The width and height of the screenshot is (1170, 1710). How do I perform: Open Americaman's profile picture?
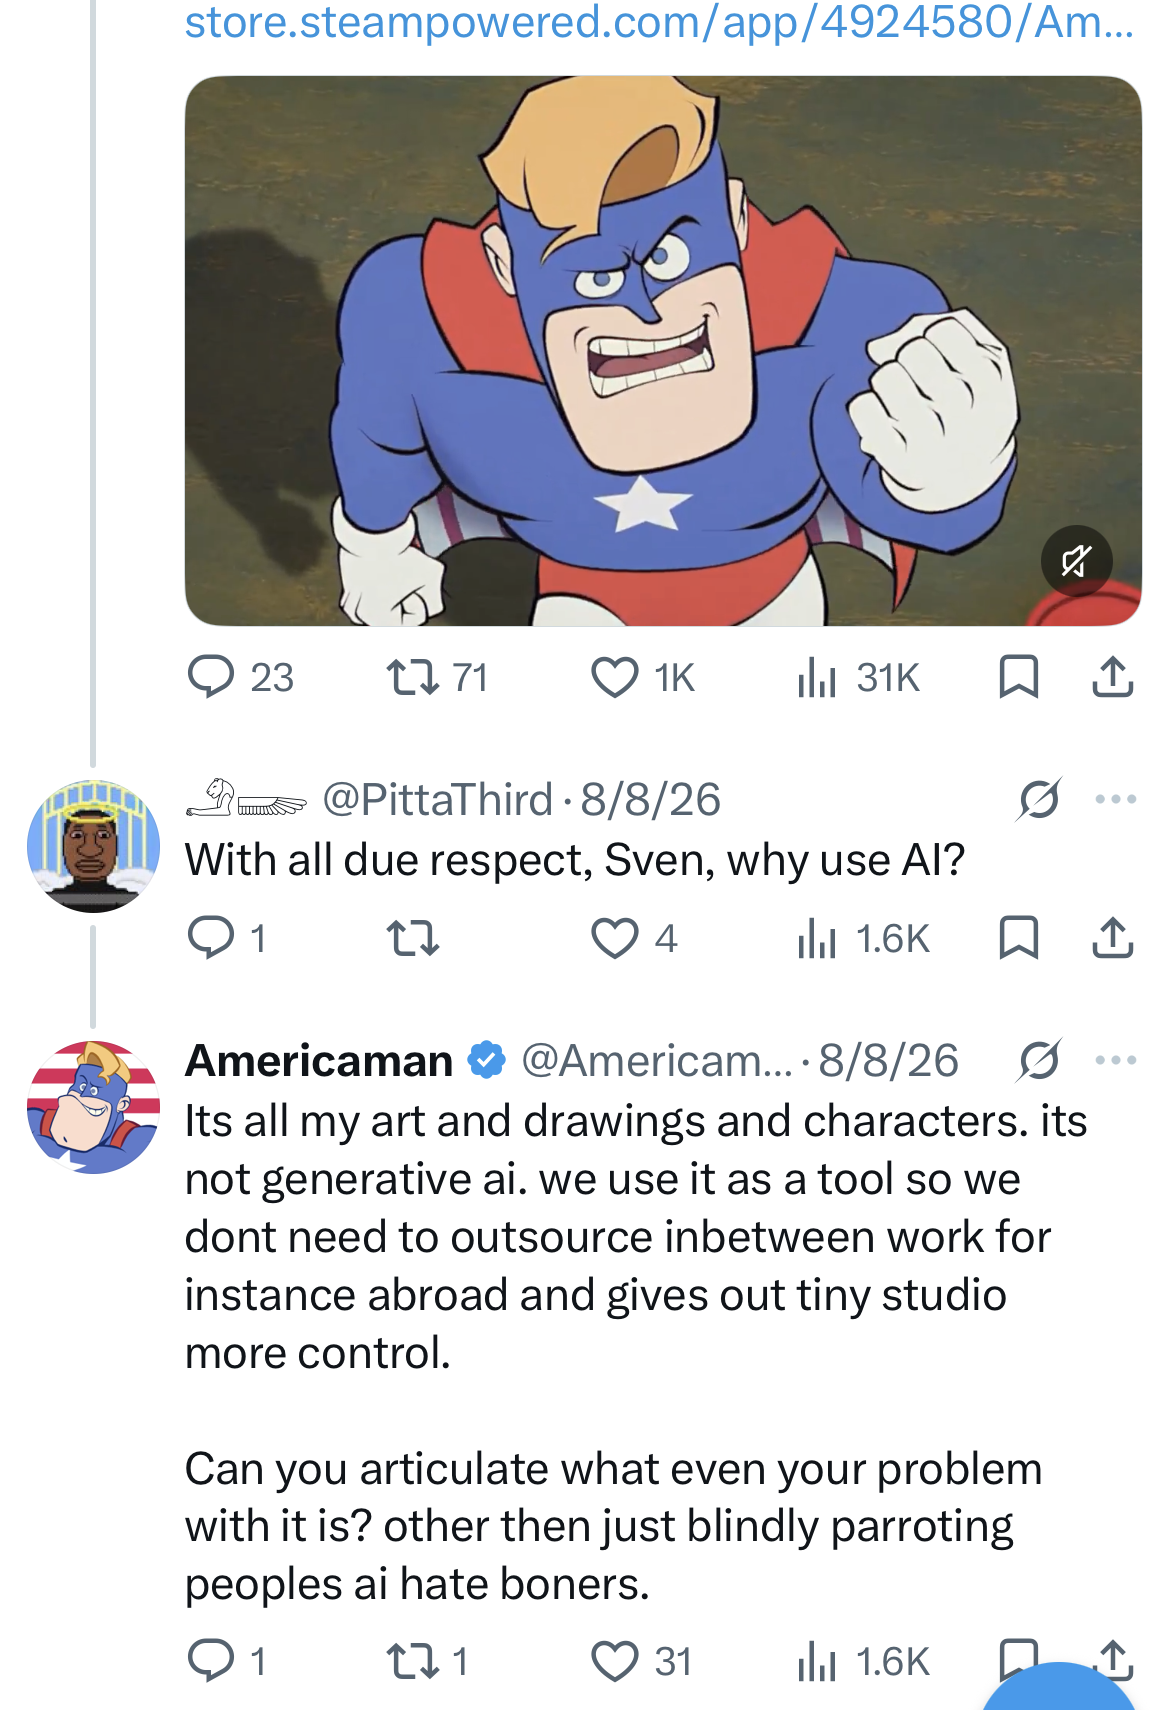pos(93,1107)
